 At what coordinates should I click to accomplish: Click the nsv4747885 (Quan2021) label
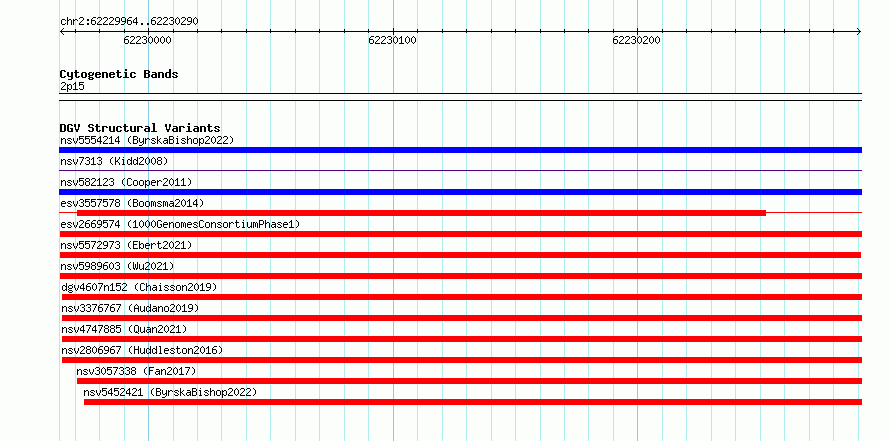click(124, 329)
